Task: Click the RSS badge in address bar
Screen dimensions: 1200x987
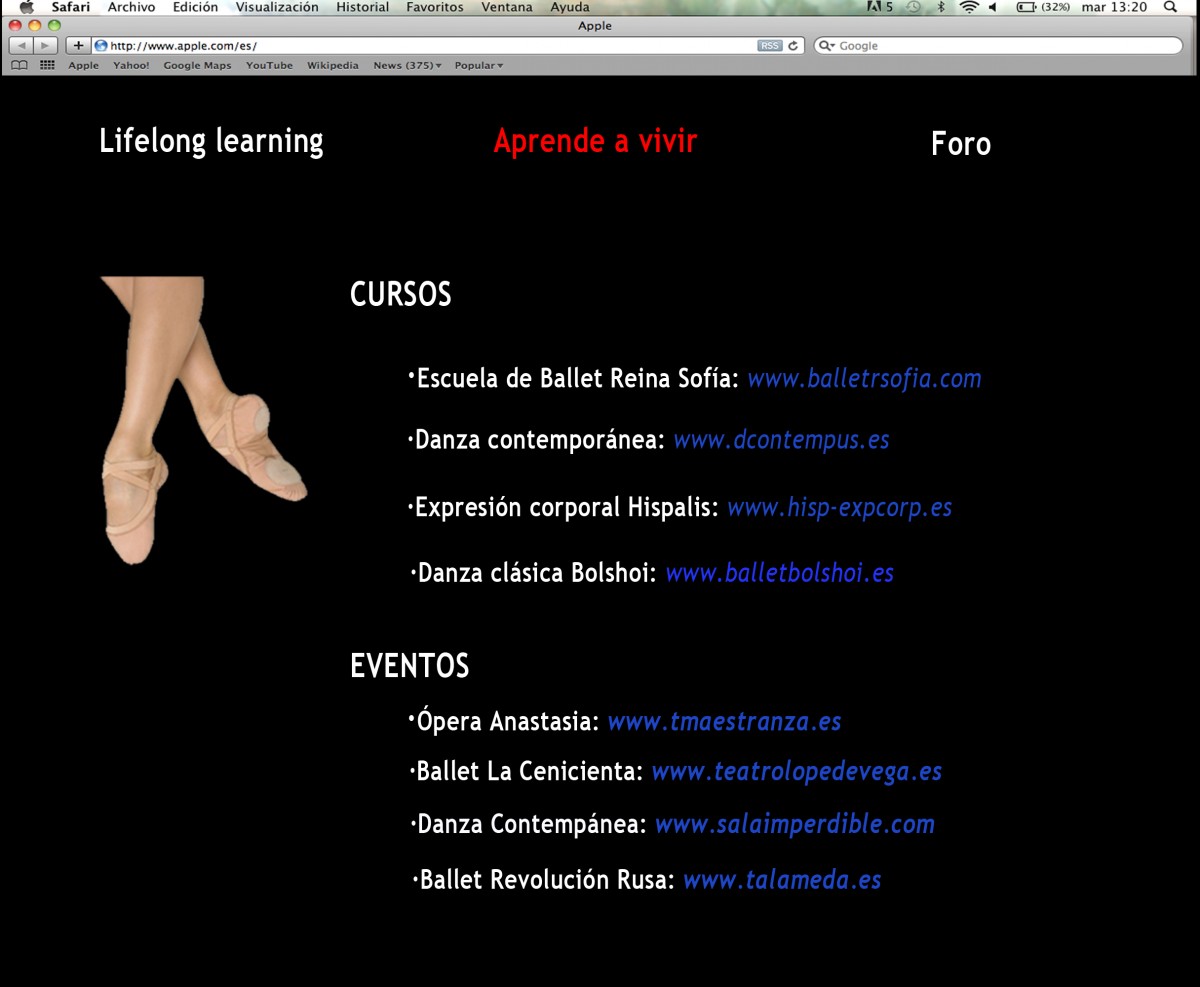Action: (x=770, y=46)
